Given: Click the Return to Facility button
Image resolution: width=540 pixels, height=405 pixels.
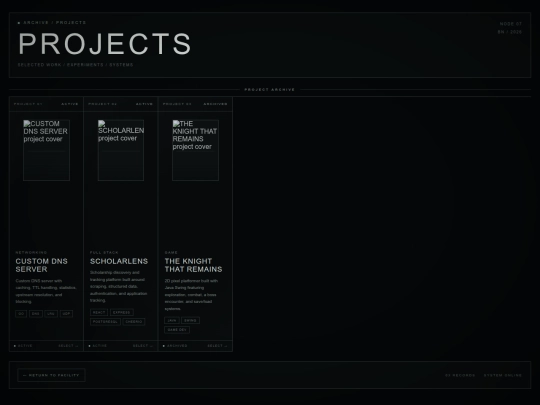Looking at the screenshot, I should pos(51,375).
